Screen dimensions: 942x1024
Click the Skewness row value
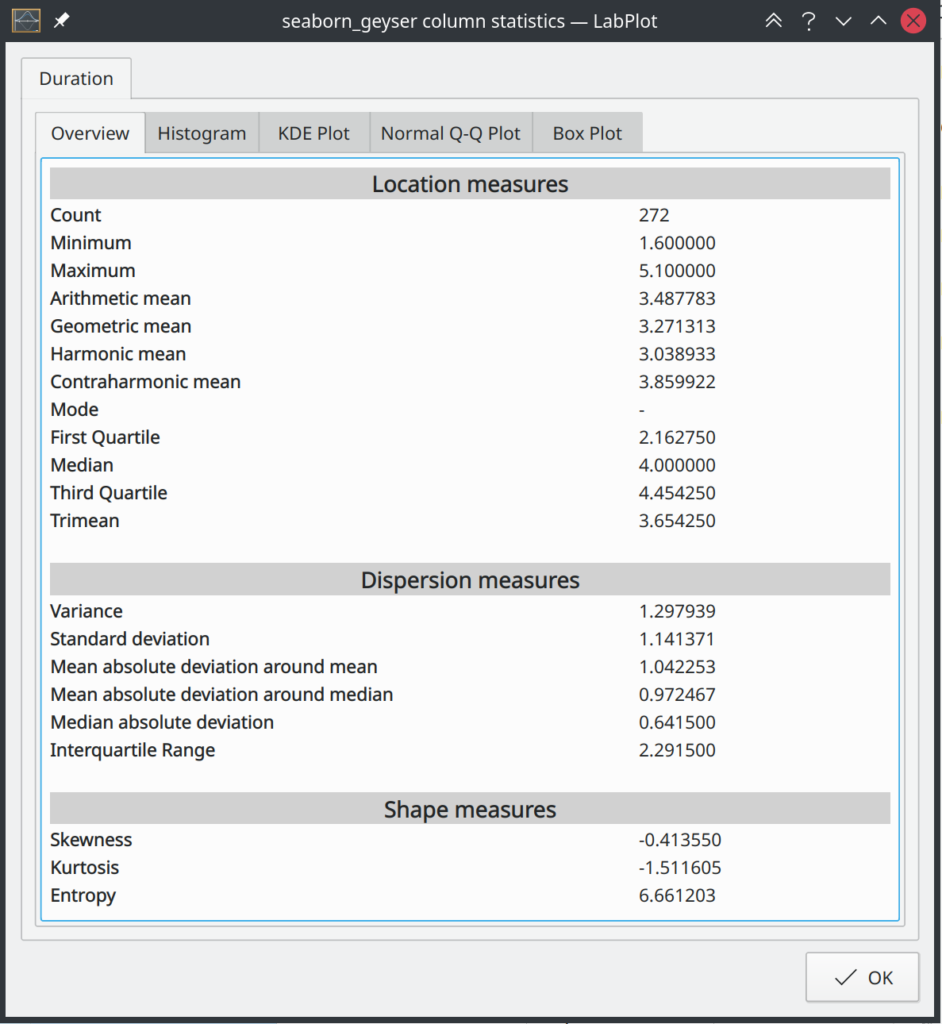[x=681, y=840]
